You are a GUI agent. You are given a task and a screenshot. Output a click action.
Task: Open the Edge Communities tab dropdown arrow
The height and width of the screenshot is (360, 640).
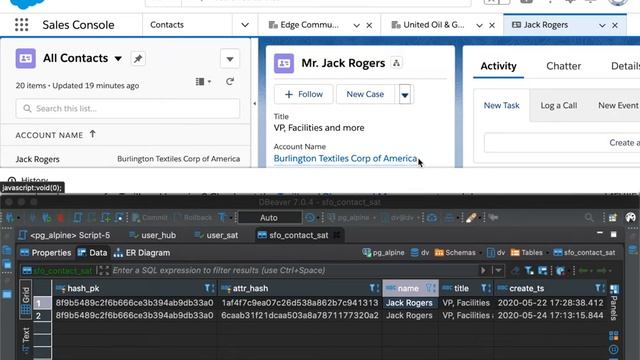(x=356, y=25)
